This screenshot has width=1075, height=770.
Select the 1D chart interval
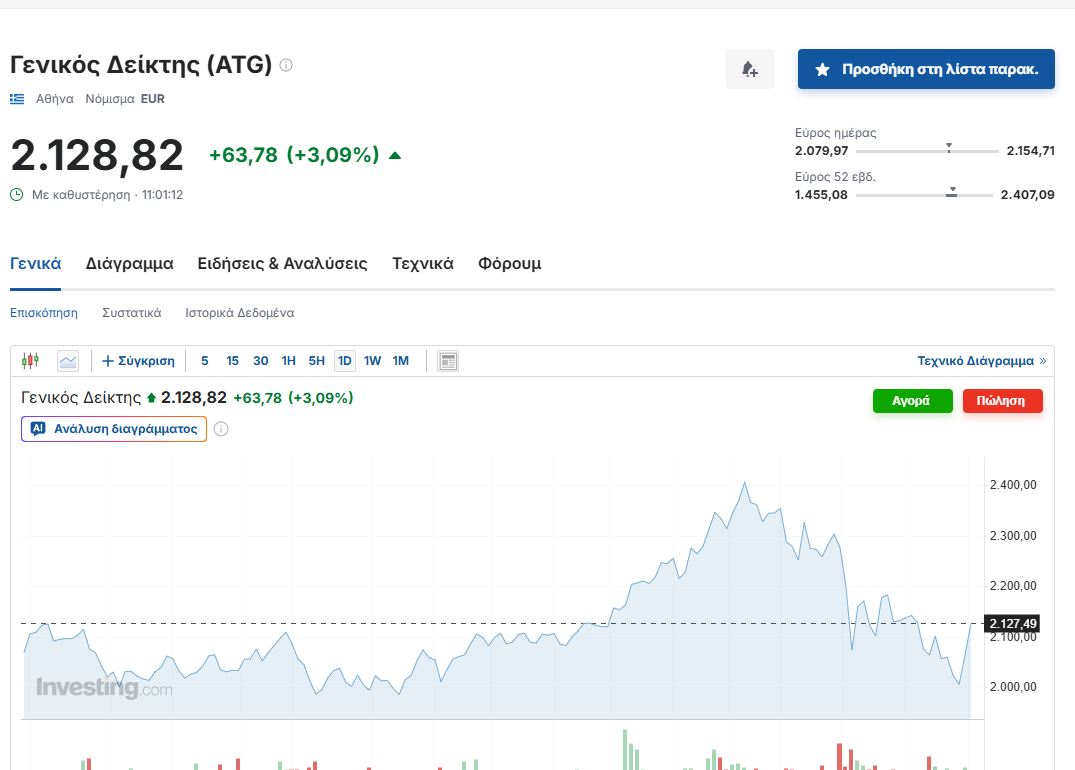[x=344, y=361]
